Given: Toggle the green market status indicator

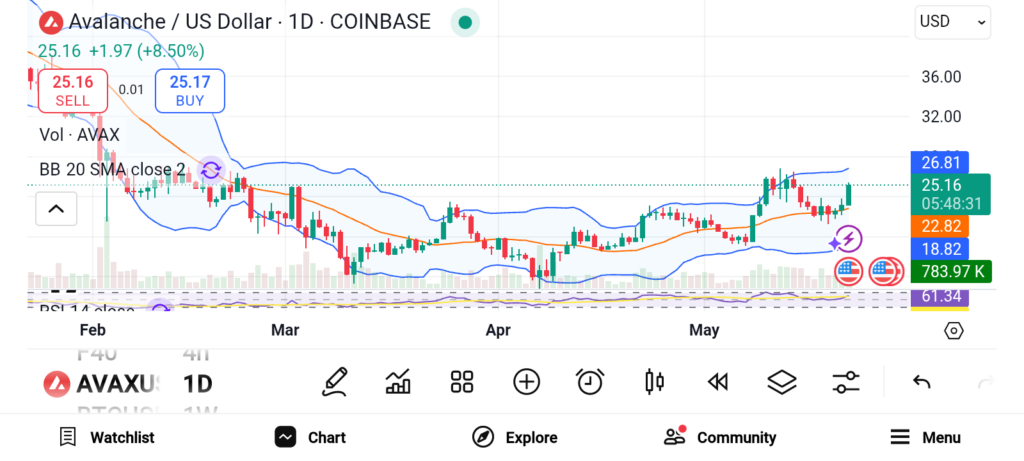Looking at the screenshot, I should point(465,22).
